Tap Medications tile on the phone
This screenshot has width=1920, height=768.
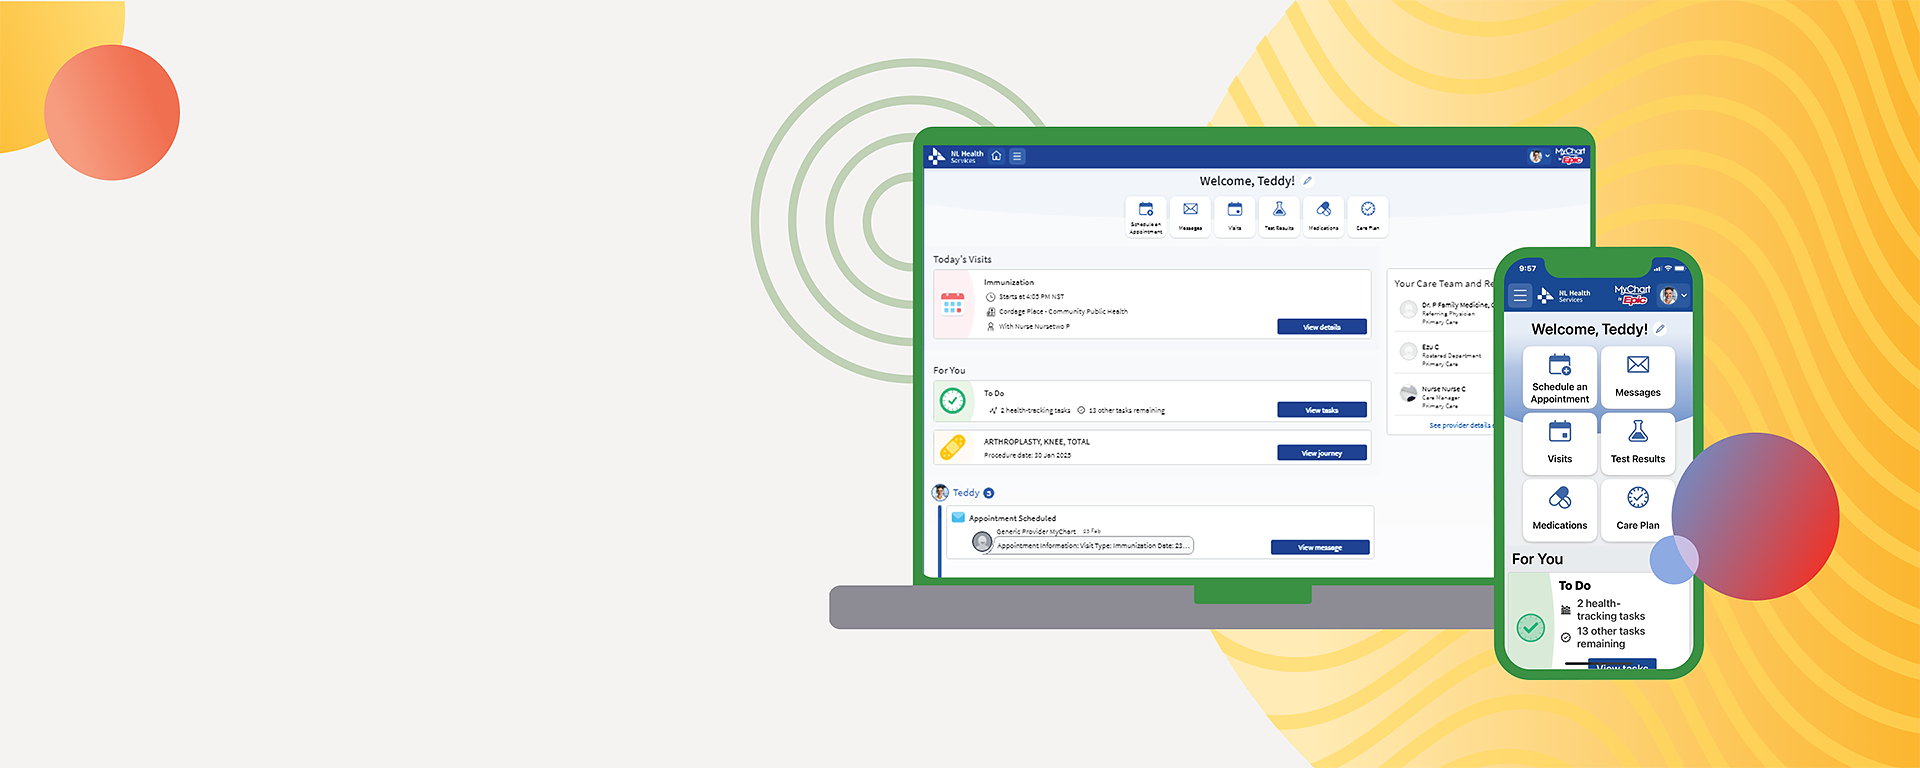(1559, 509)
